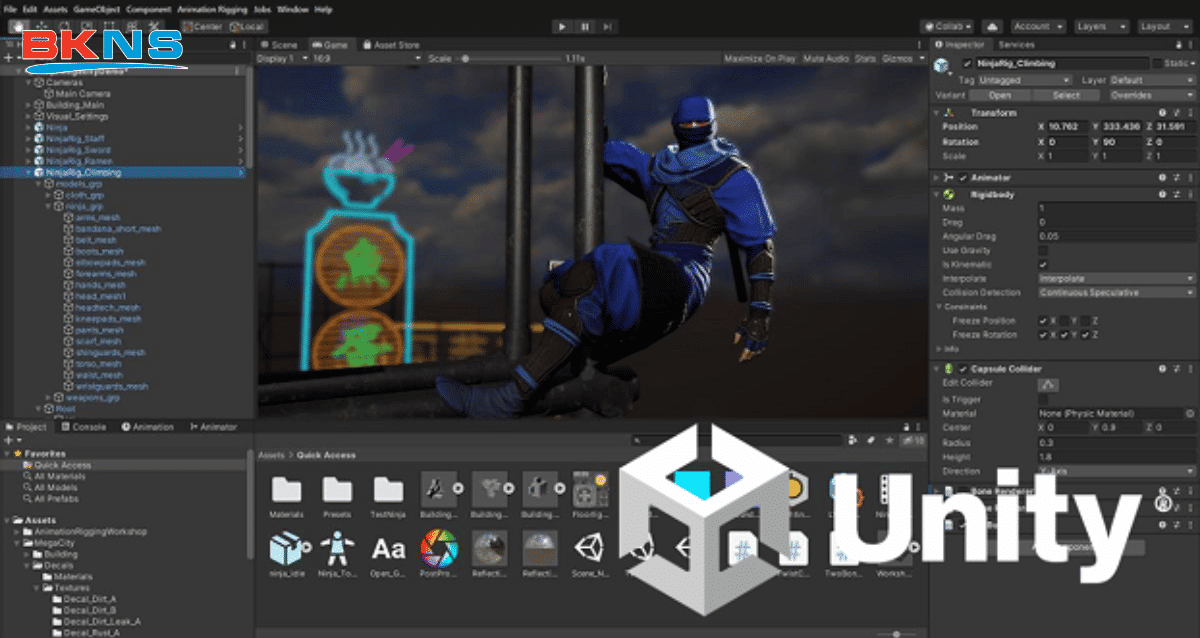1200x638 pixels.
Task: Open the Animation Rigging menu
Action: pyautogui.click(x=212, y=9)
